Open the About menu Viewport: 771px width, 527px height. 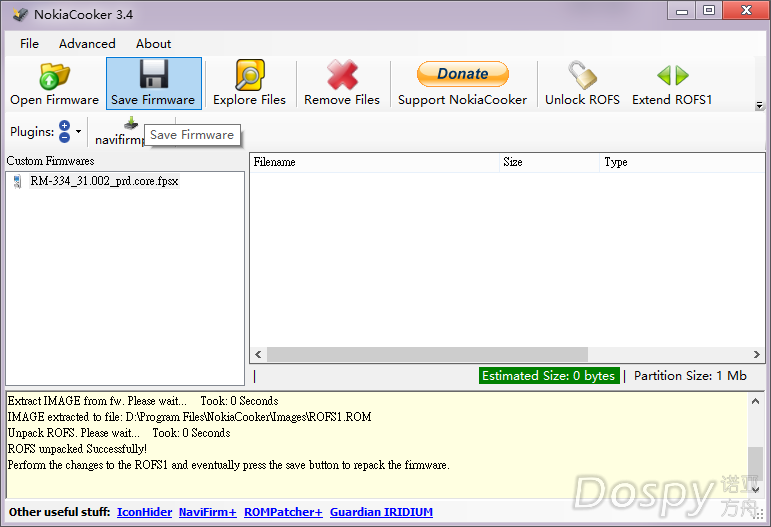pos(153,44)
